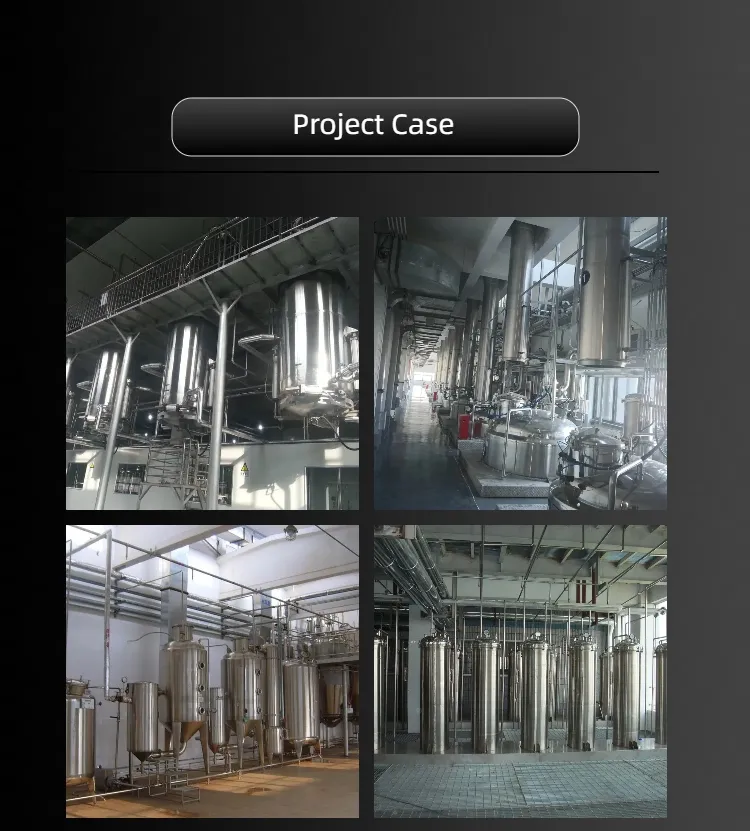Select the bottom-right photo of column tanks
This screenshot has width=750, height=831.
pyautogui.click(x=520, y=671)
